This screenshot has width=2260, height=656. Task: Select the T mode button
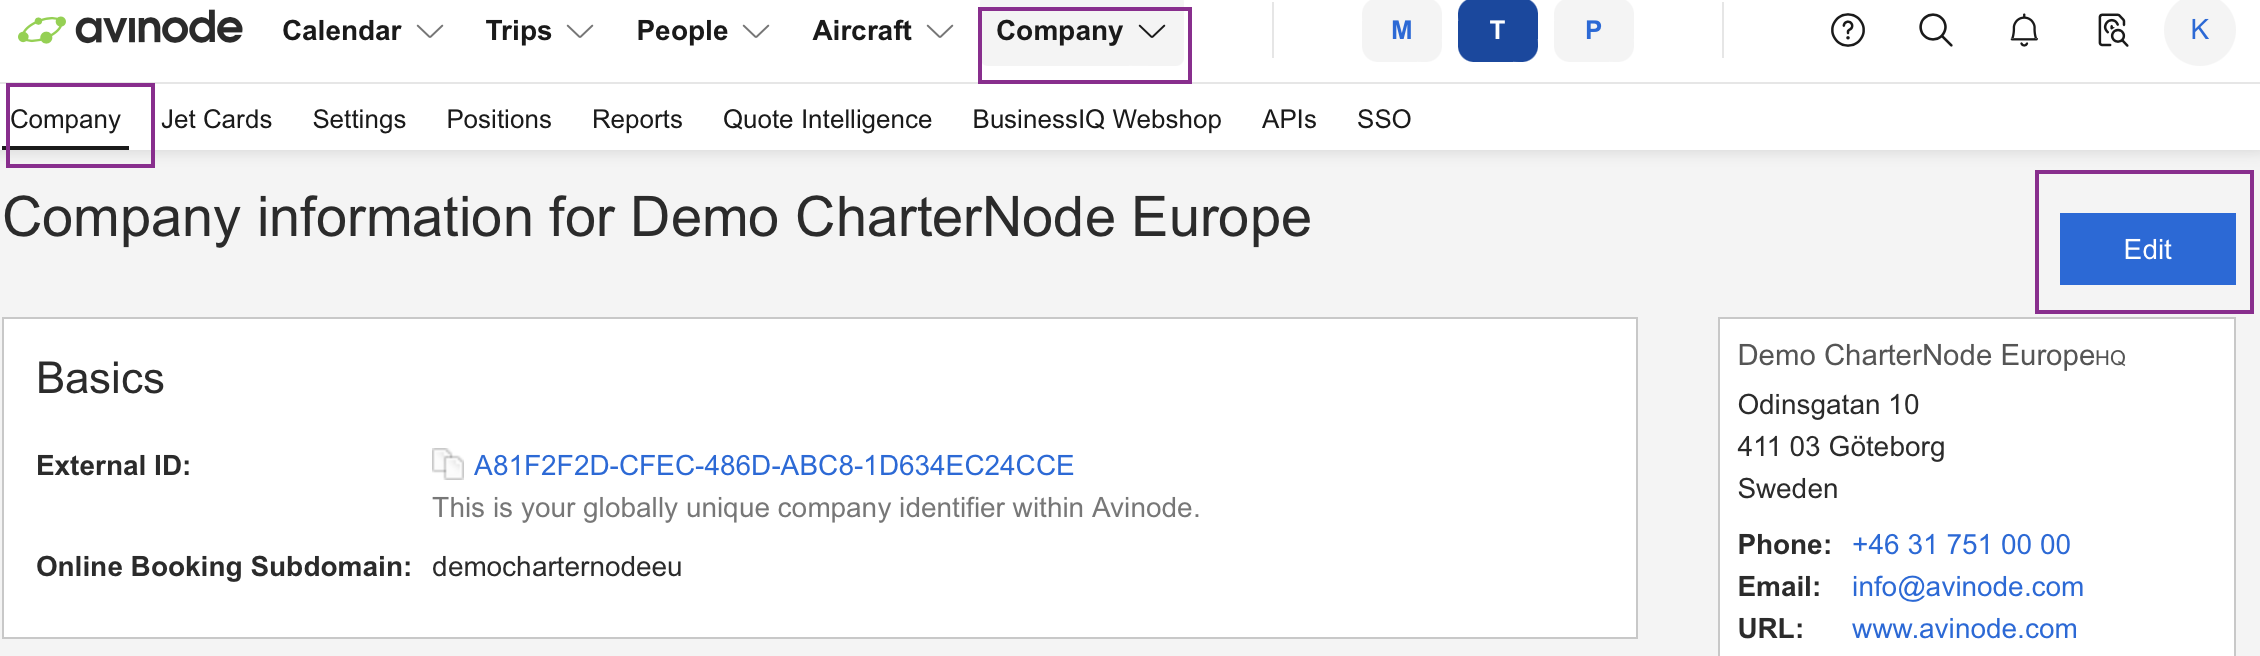(1497, 31)
